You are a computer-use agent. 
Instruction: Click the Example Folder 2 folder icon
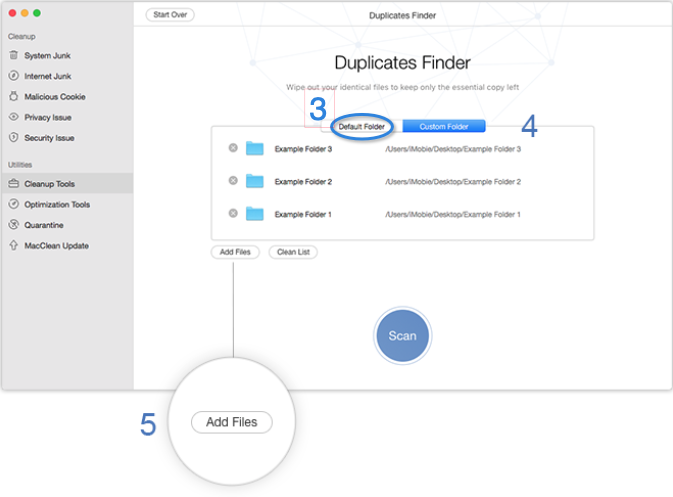pos(255,181)
